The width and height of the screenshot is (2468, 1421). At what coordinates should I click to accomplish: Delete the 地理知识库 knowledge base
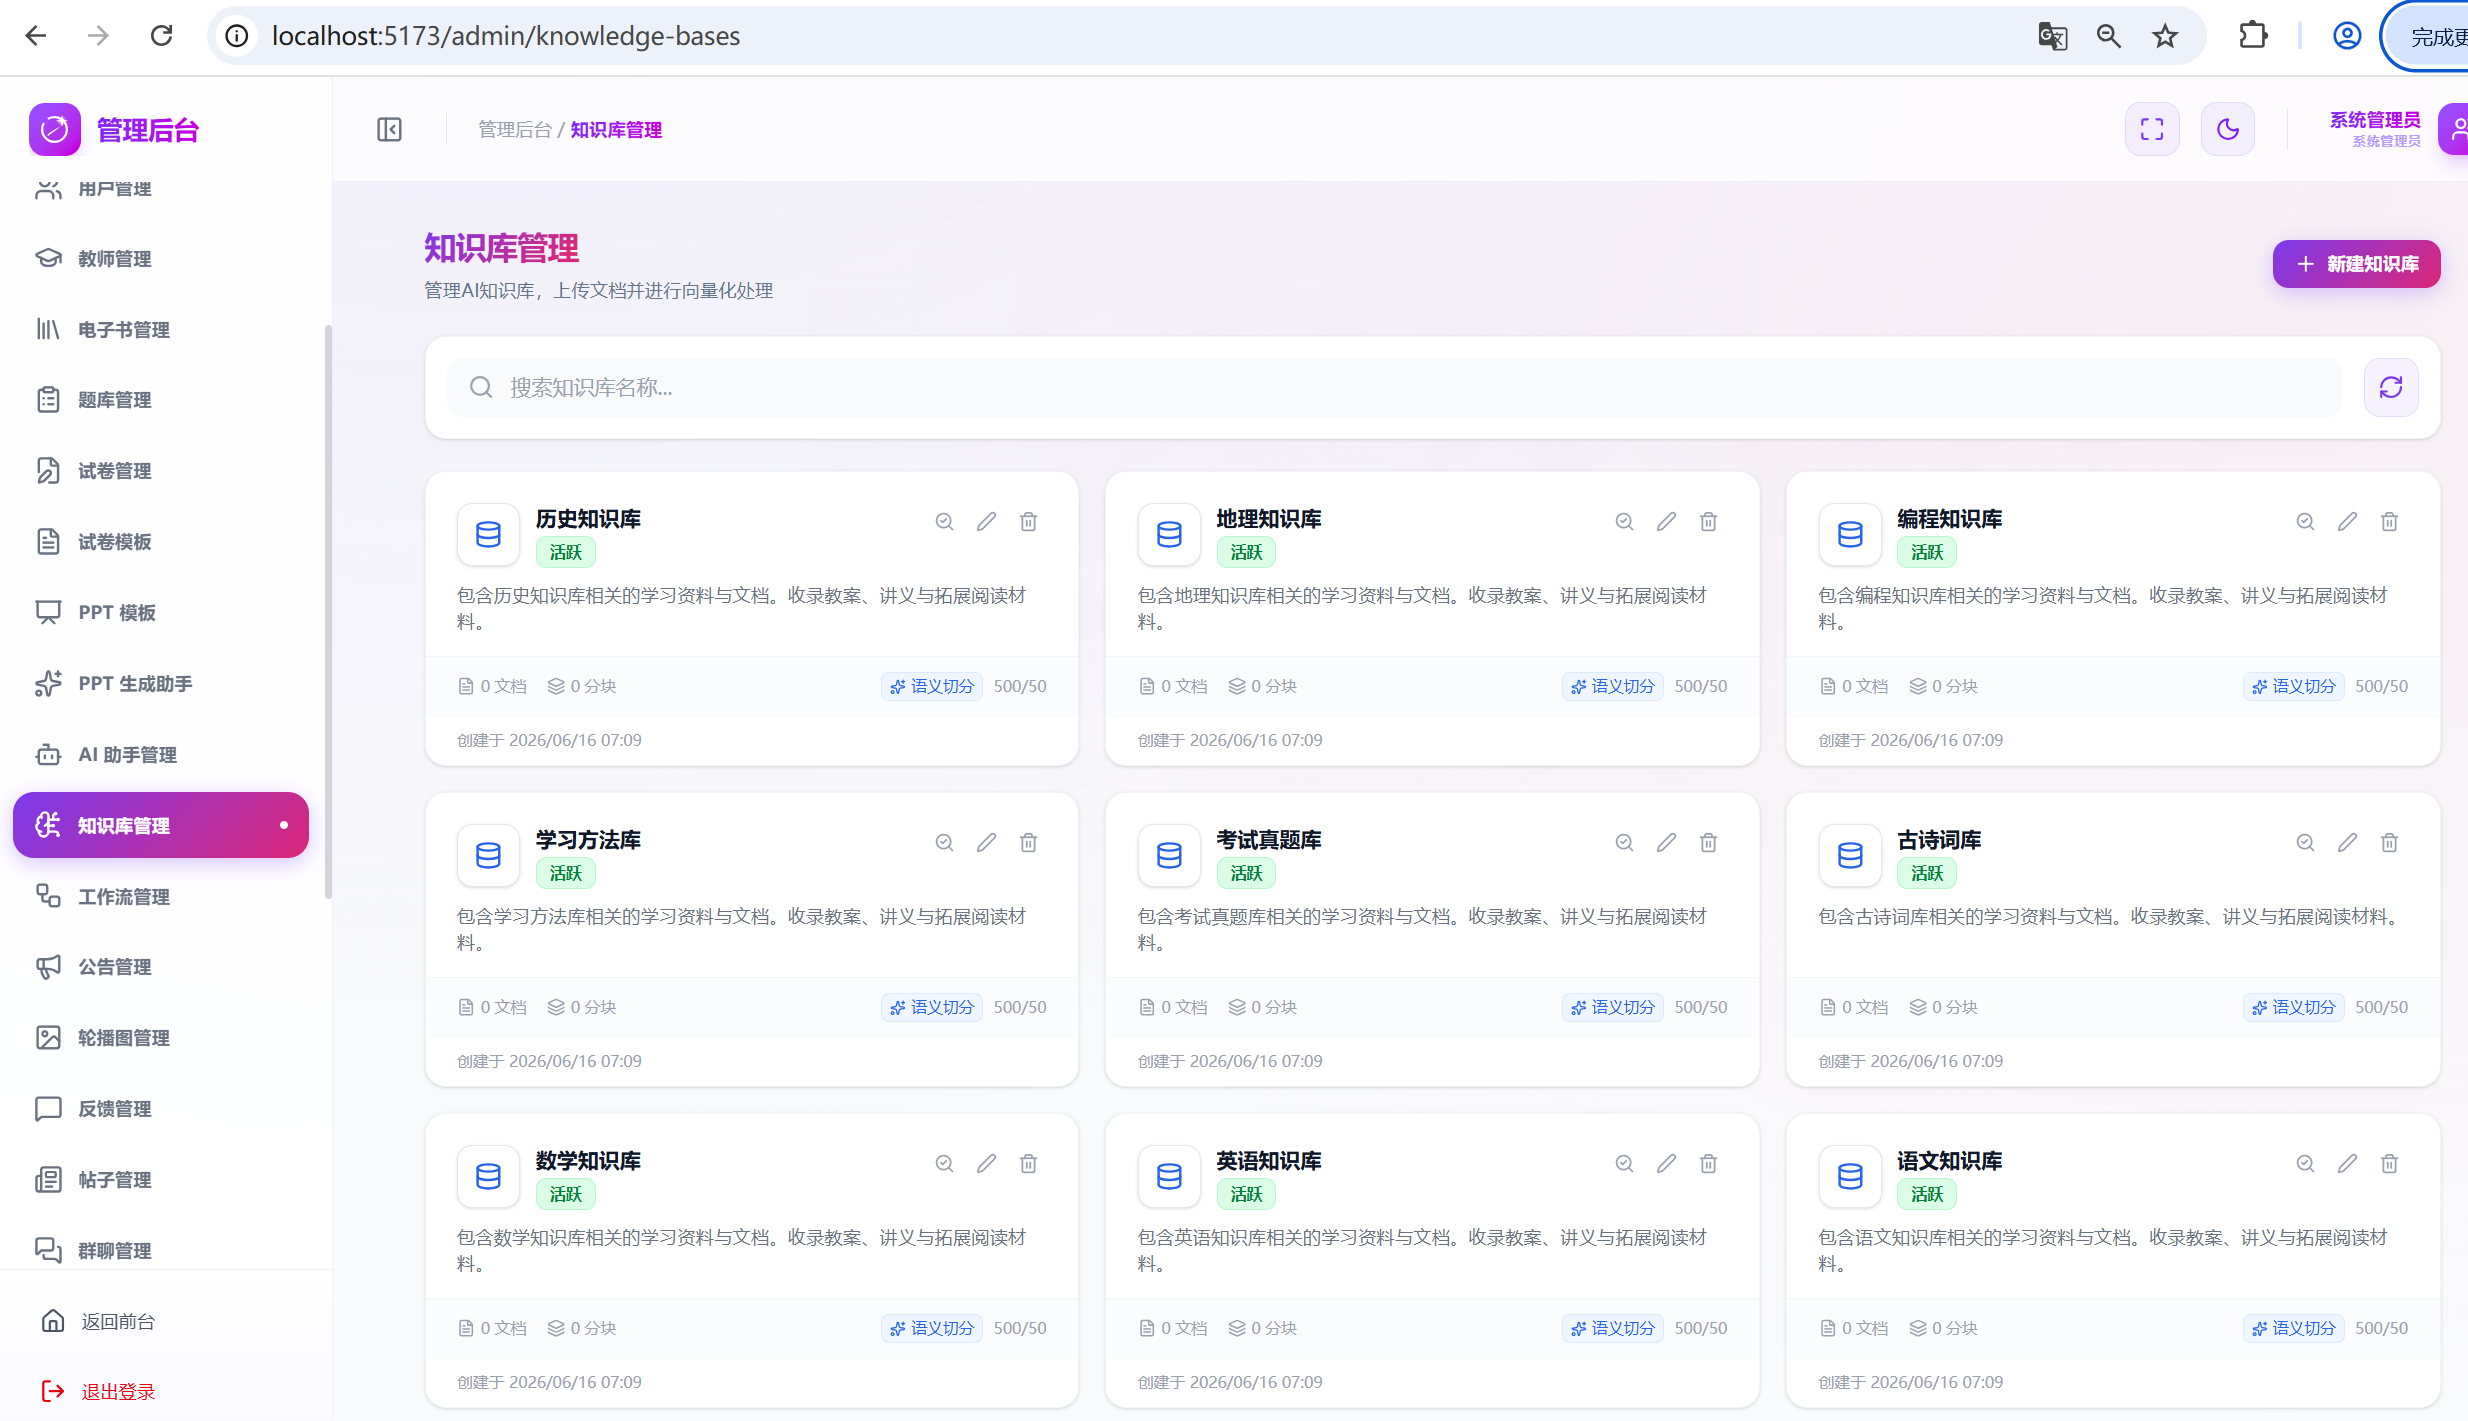click(x=1708, y=521)
